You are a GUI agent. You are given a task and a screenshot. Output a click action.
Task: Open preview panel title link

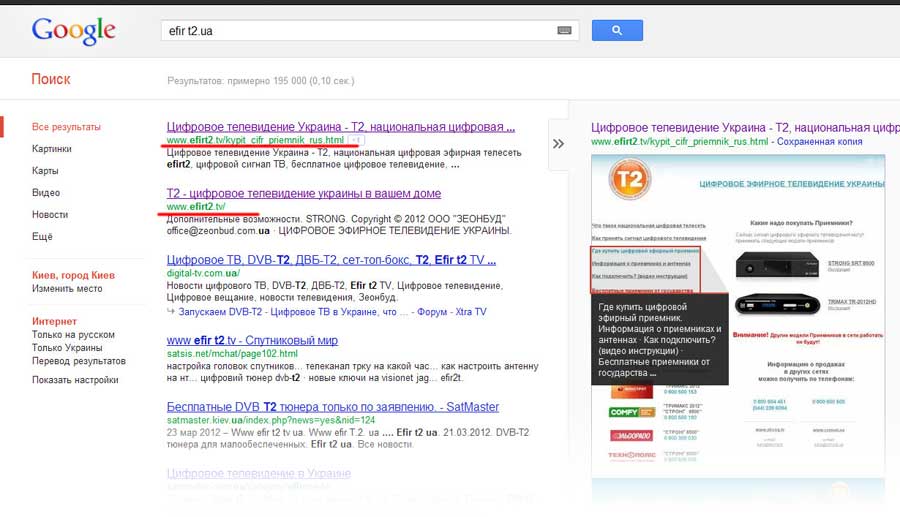pos(746,127)
